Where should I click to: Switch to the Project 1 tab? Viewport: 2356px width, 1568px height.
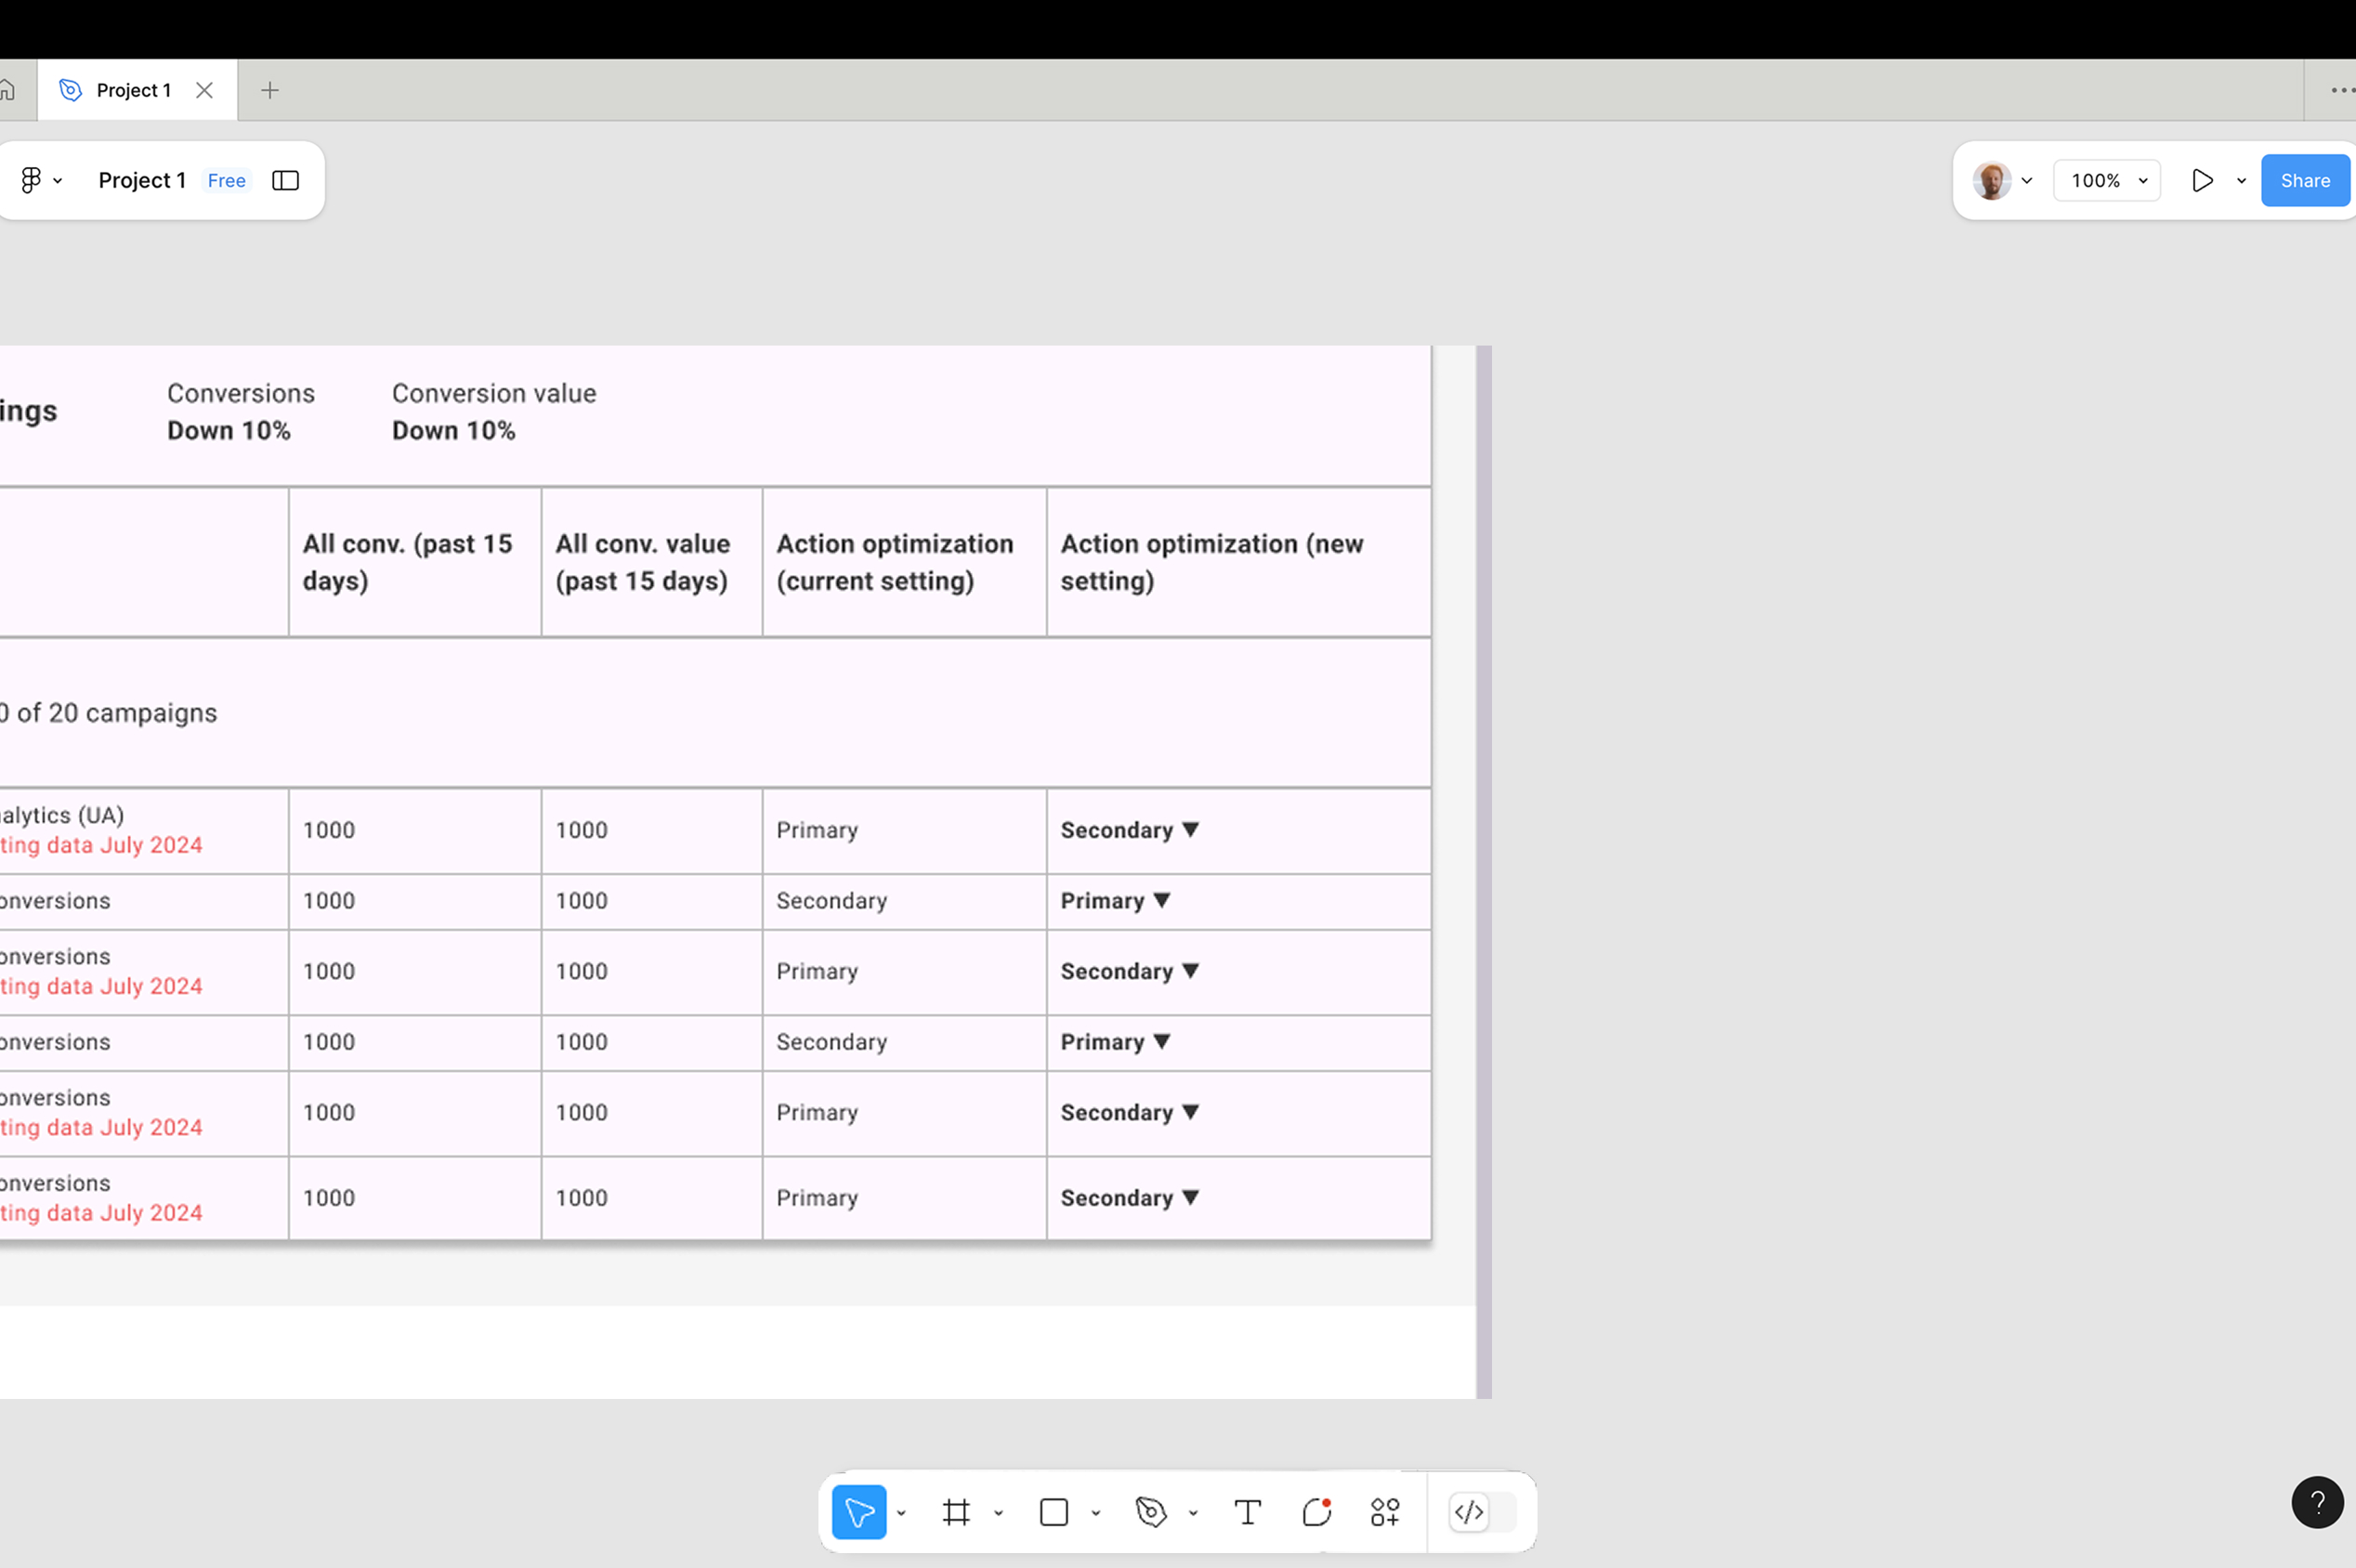pyautogui.click(x=133, y=90)
